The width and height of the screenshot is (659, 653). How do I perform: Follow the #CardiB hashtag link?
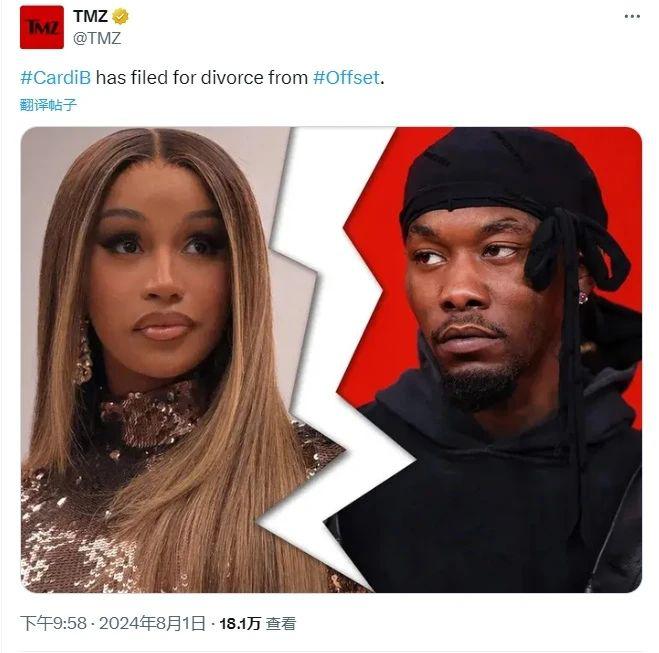click(55, 78)
